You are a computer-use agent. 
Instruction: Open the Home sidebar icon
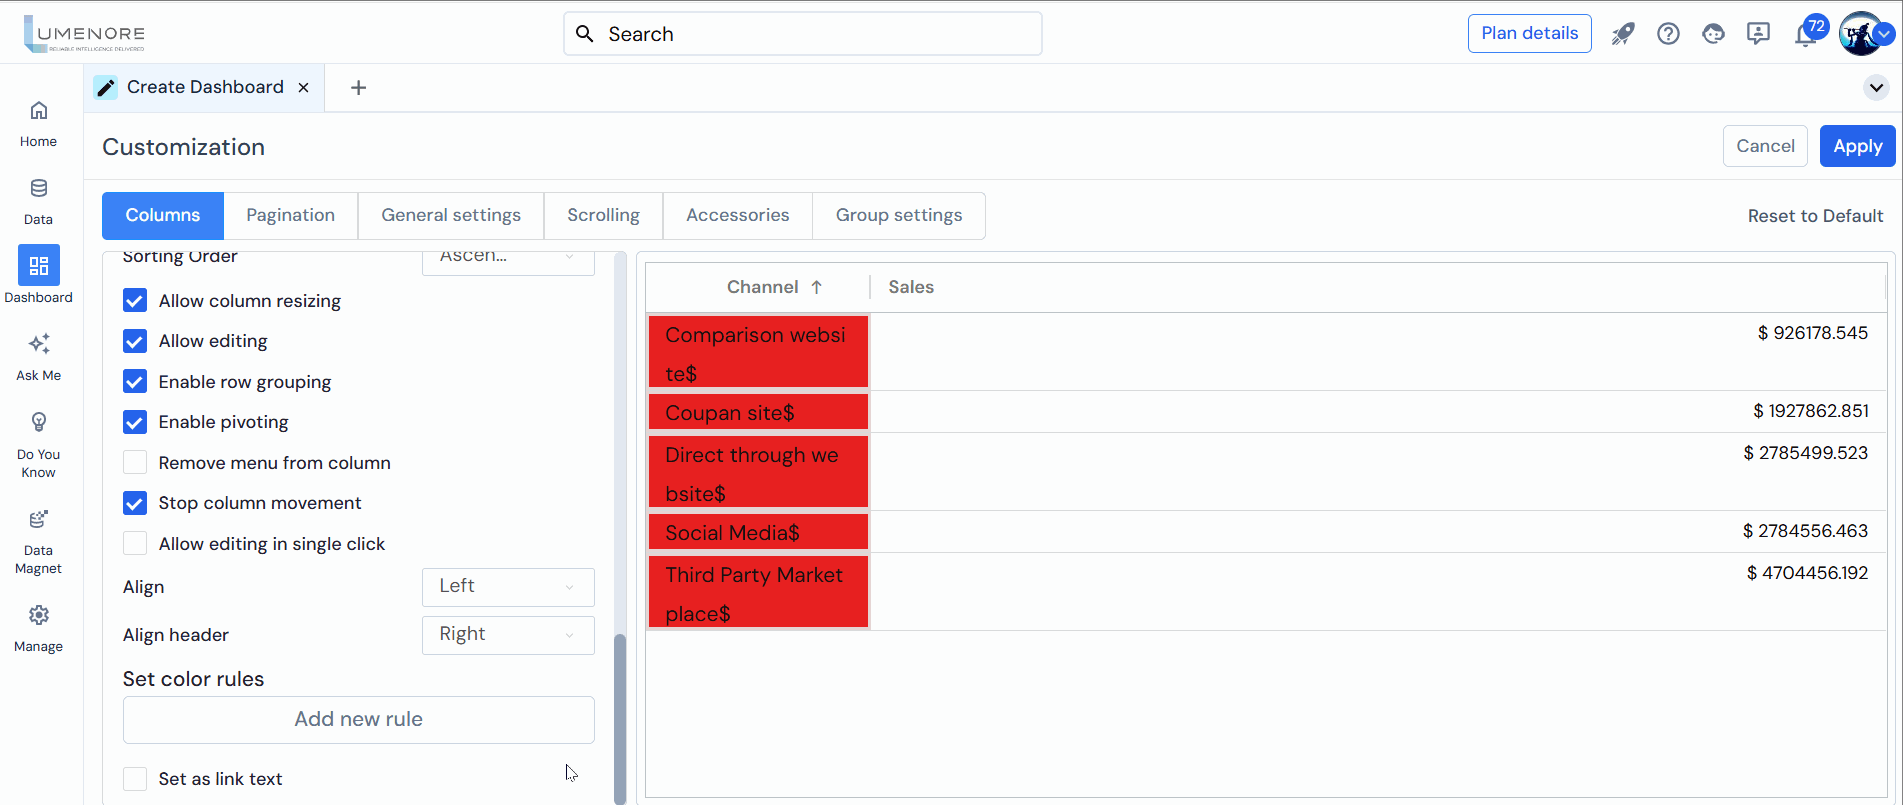38,111
